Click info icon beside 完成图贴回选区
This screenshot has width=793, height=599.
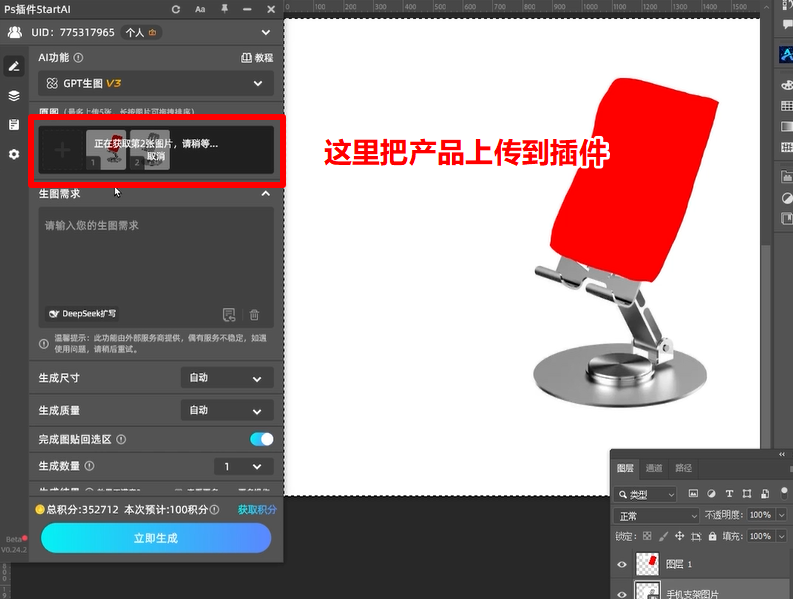point(121,439)
